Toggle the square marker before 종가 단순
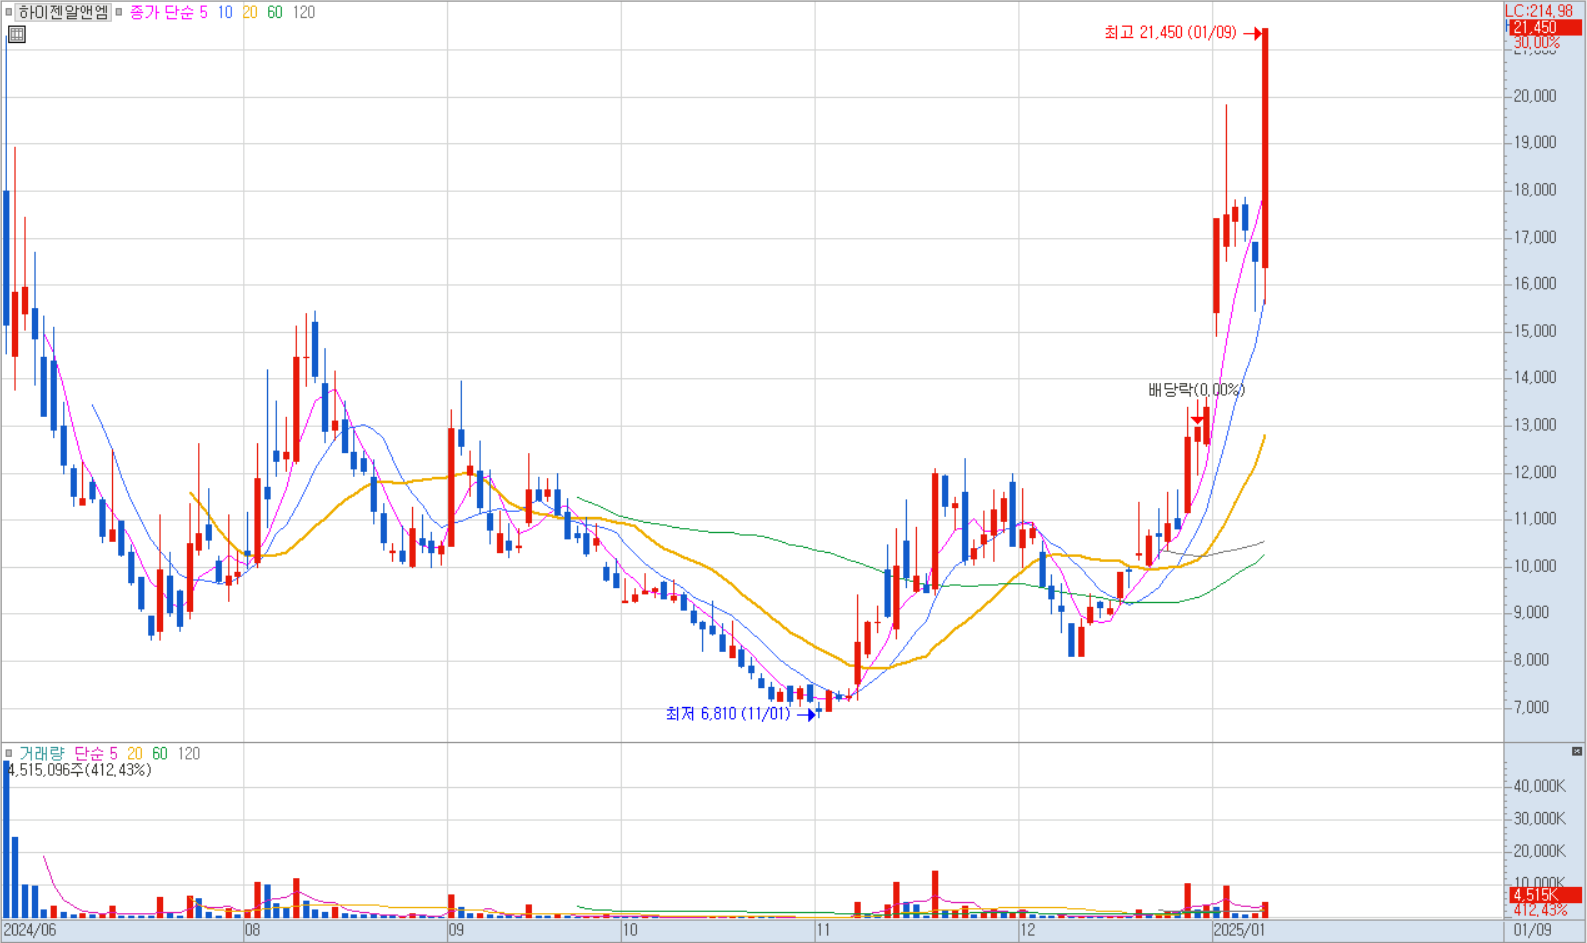The height and width of the screenshot is (943, 1587). point(119,12)
